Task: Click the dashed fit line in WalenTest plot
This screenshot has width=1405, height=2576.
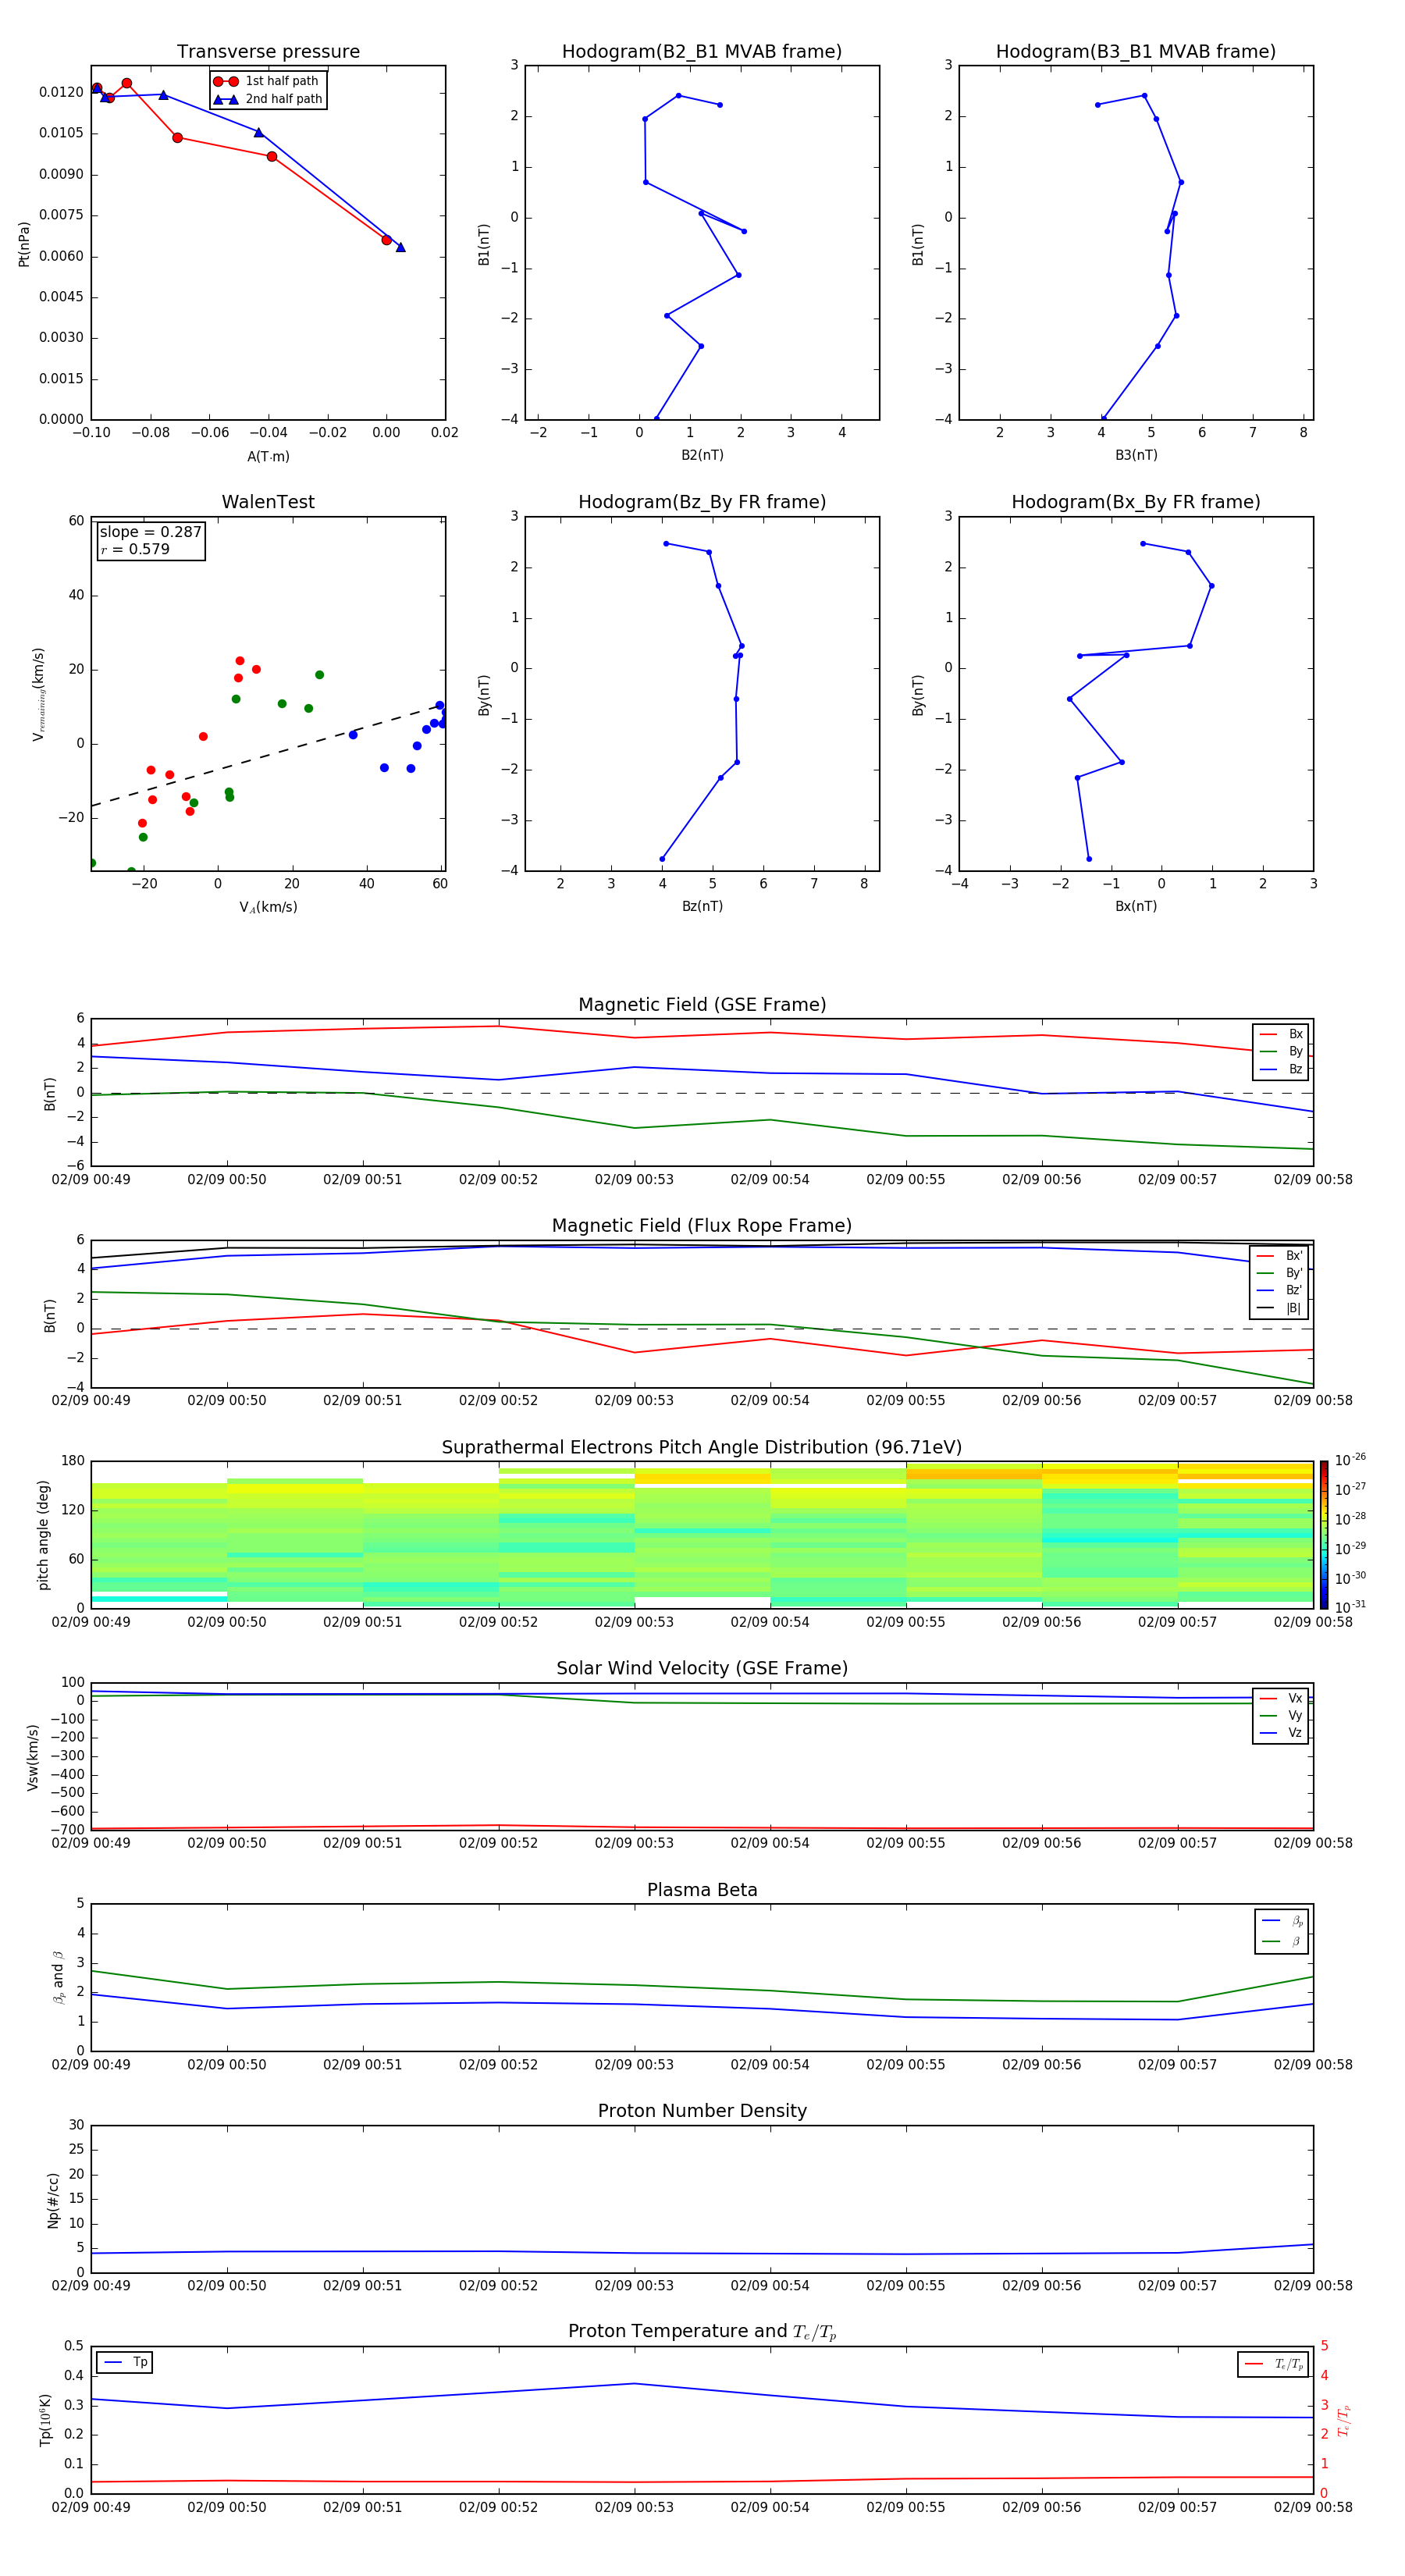Action: tap(268, 755)
